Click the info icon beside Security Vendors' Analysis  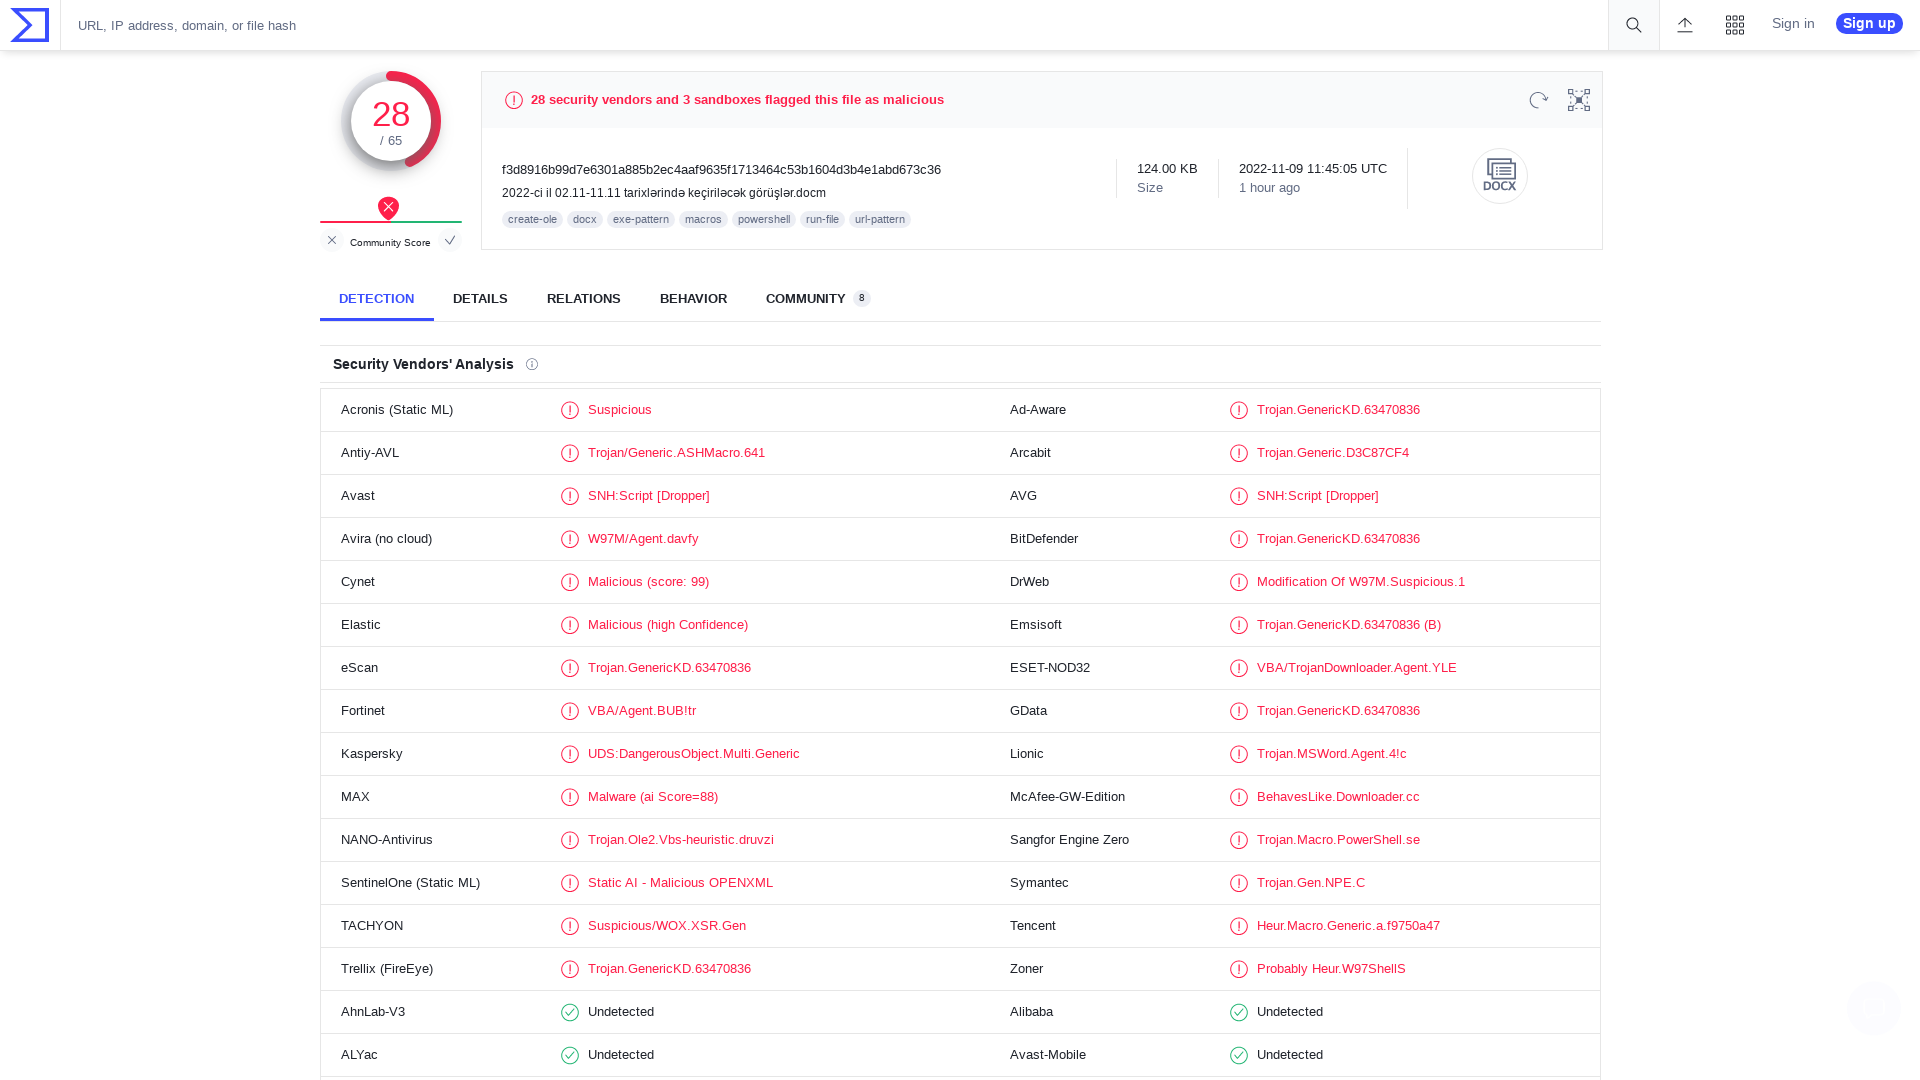click(532, 364)
